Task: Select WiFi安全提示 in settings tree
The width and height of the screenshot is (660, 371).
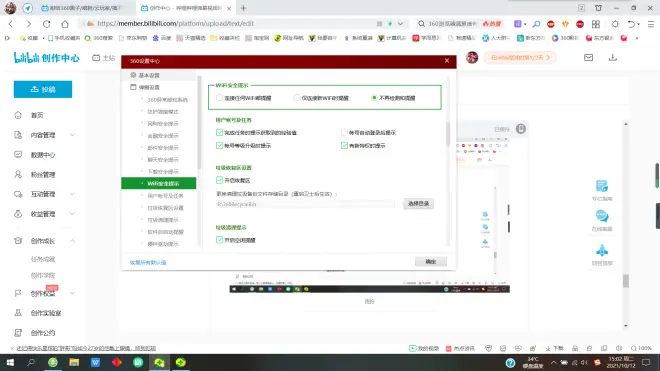Action: pos(158,183)
